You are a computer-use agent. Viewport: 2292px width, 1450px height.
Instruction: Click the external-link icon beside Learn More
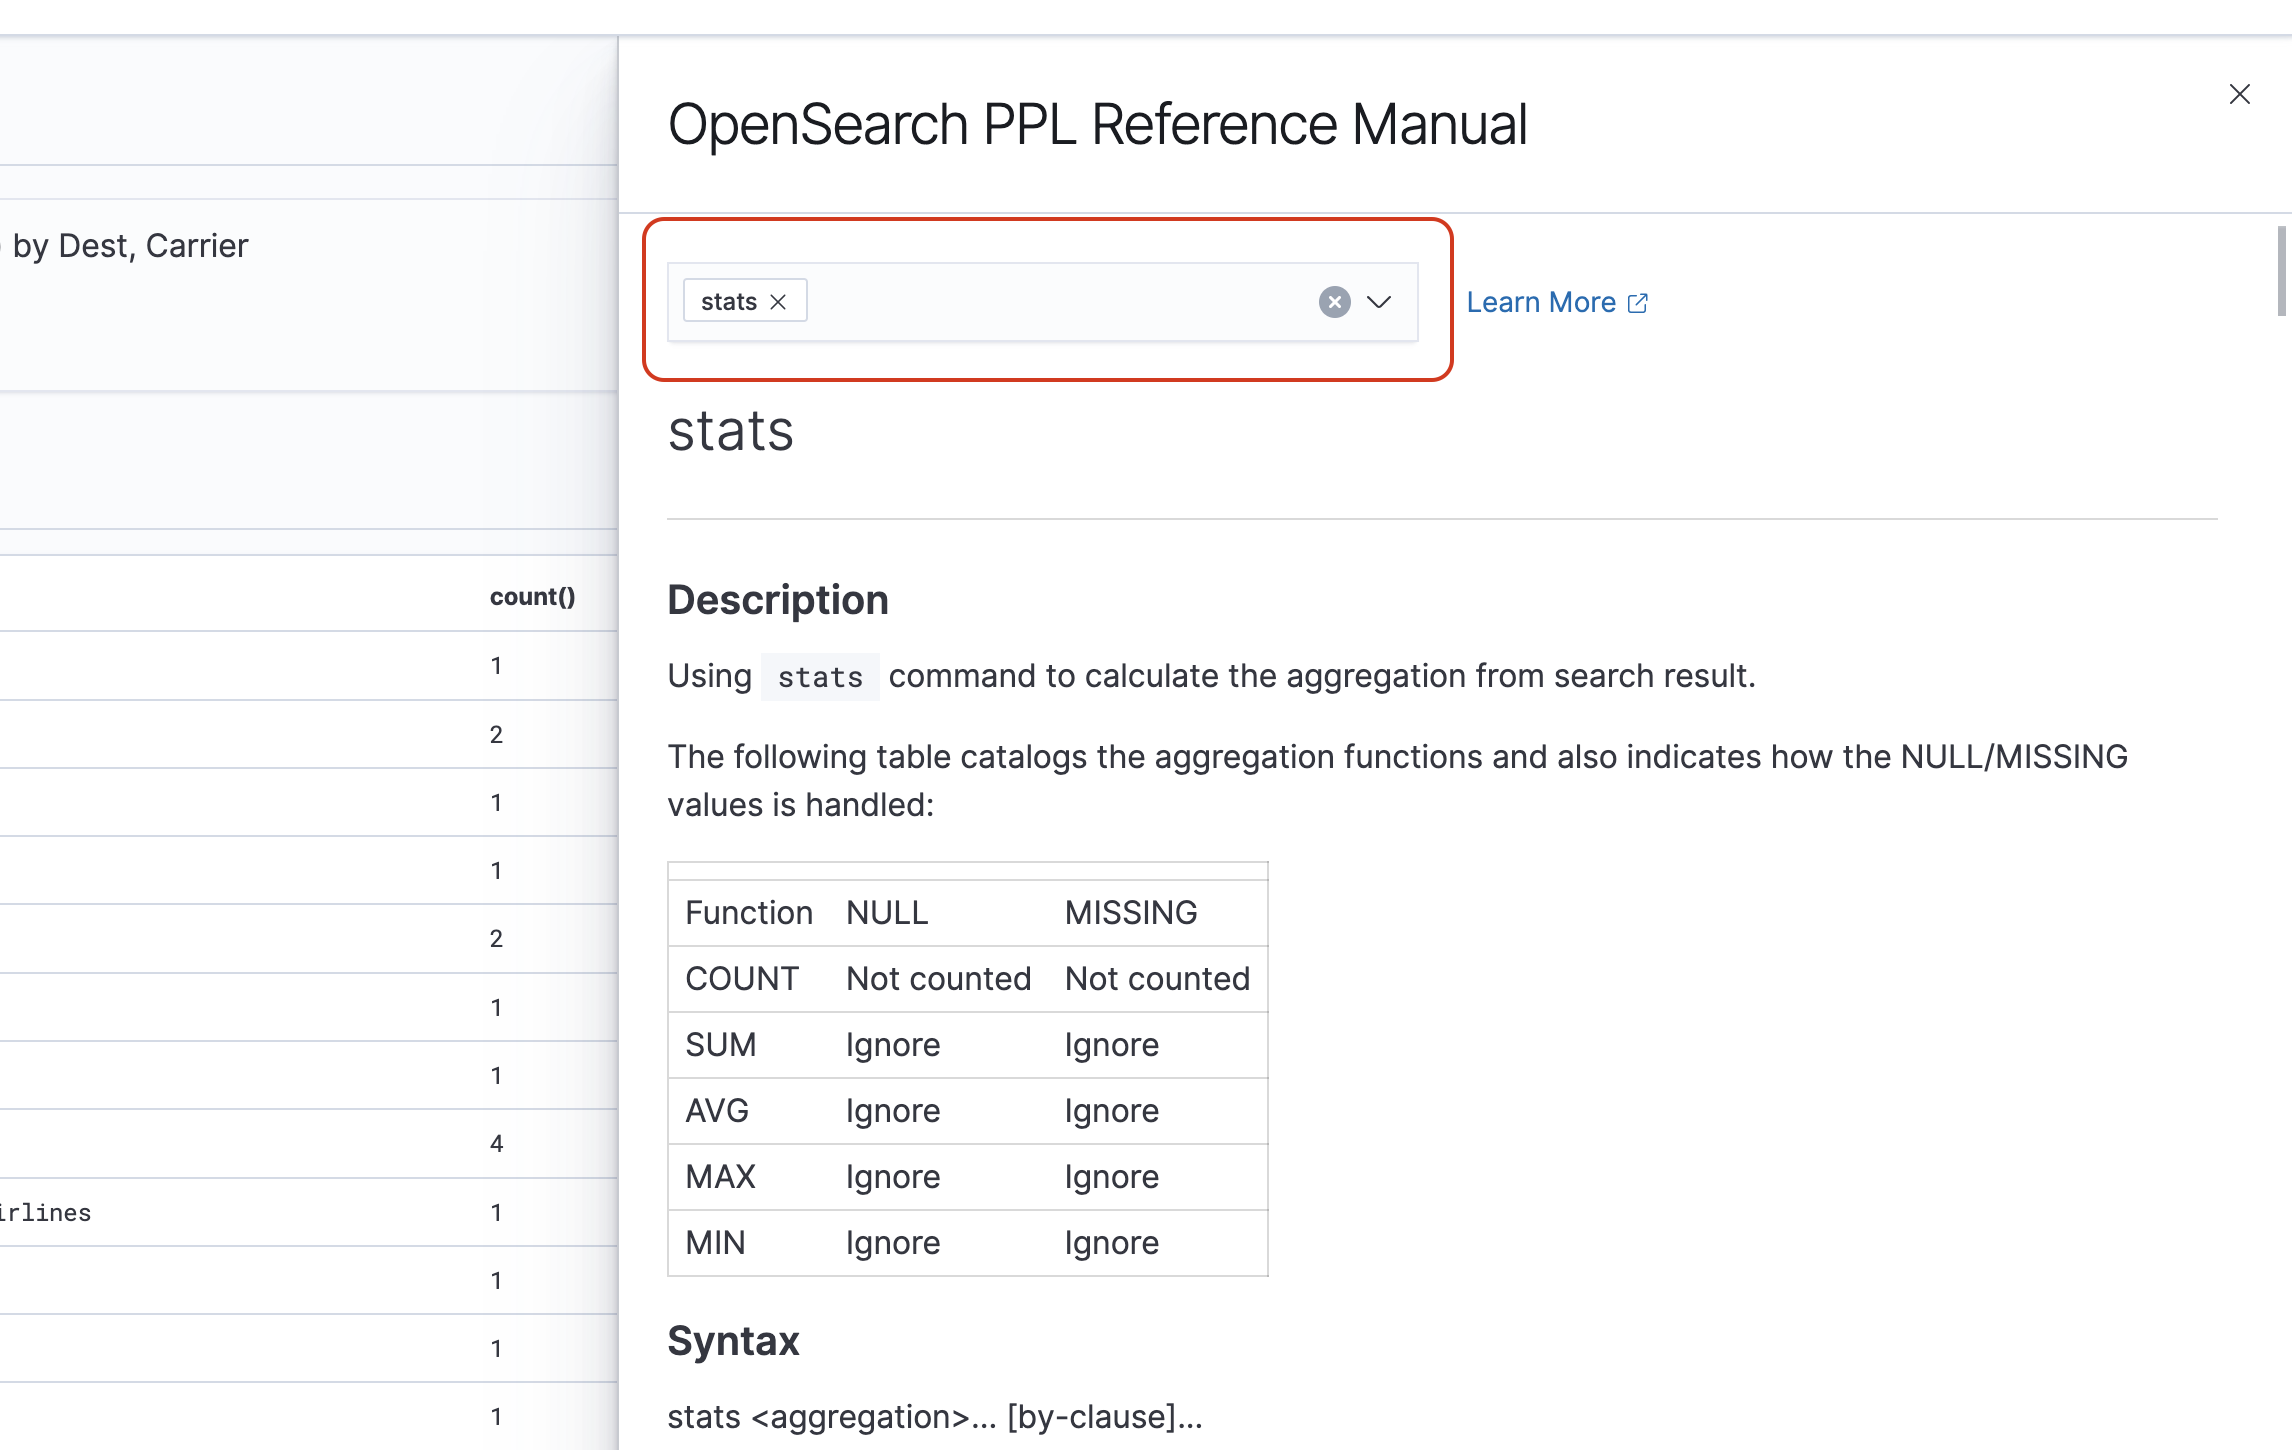click(1638, 302)
